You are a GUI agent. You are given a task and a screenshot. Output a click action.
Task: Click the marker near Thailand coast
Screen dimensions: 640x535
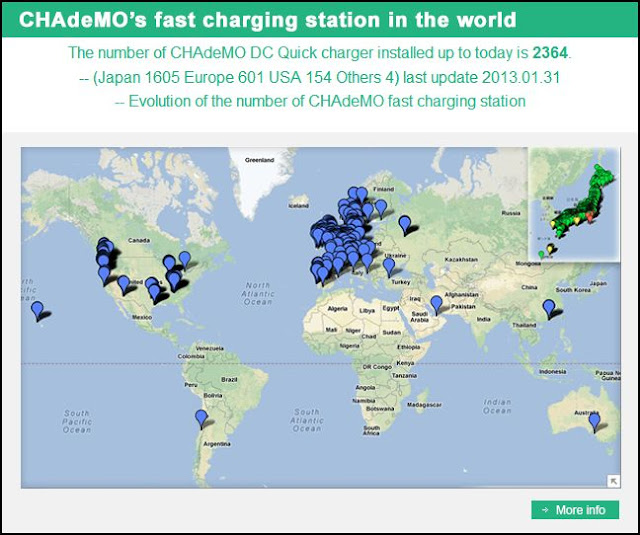549,309
